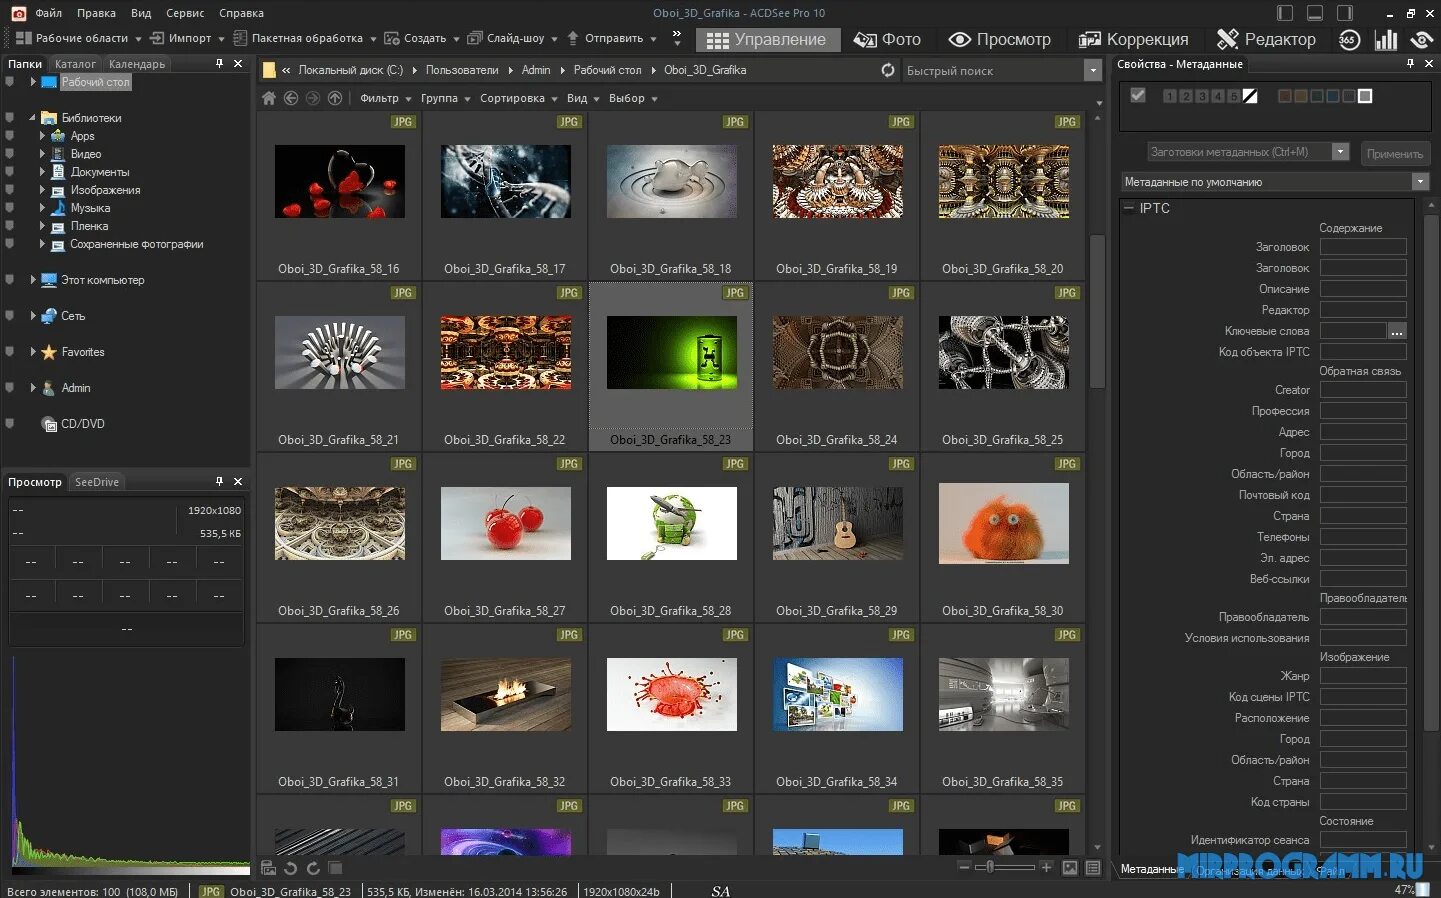
Task: Switch to the Календарь tab
Action: point(137,64)
